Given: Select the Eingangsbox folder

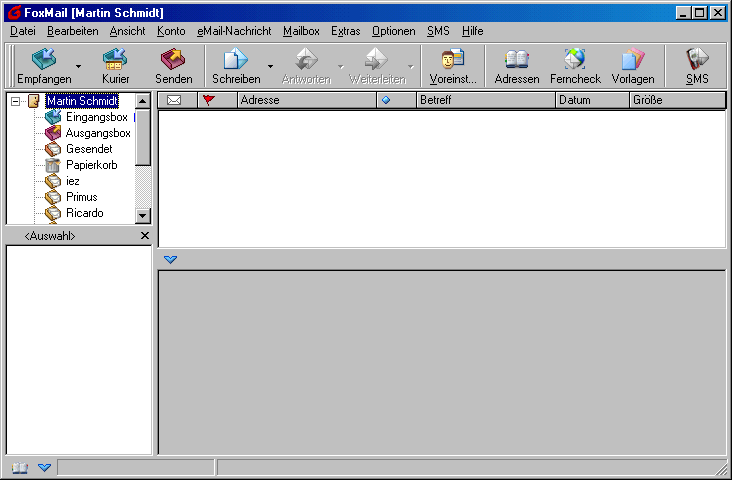Looking at the screenshot, I should pos(97,117).
